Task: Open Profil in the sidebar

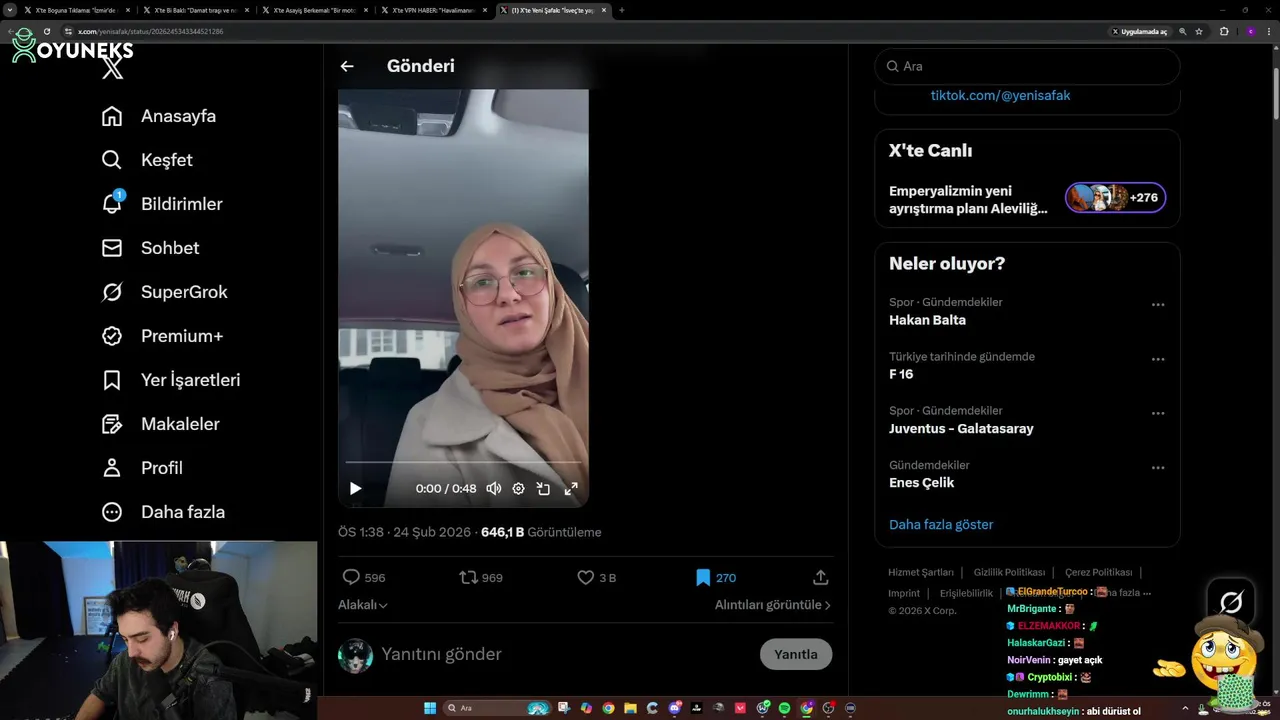Action: point(142,468)
